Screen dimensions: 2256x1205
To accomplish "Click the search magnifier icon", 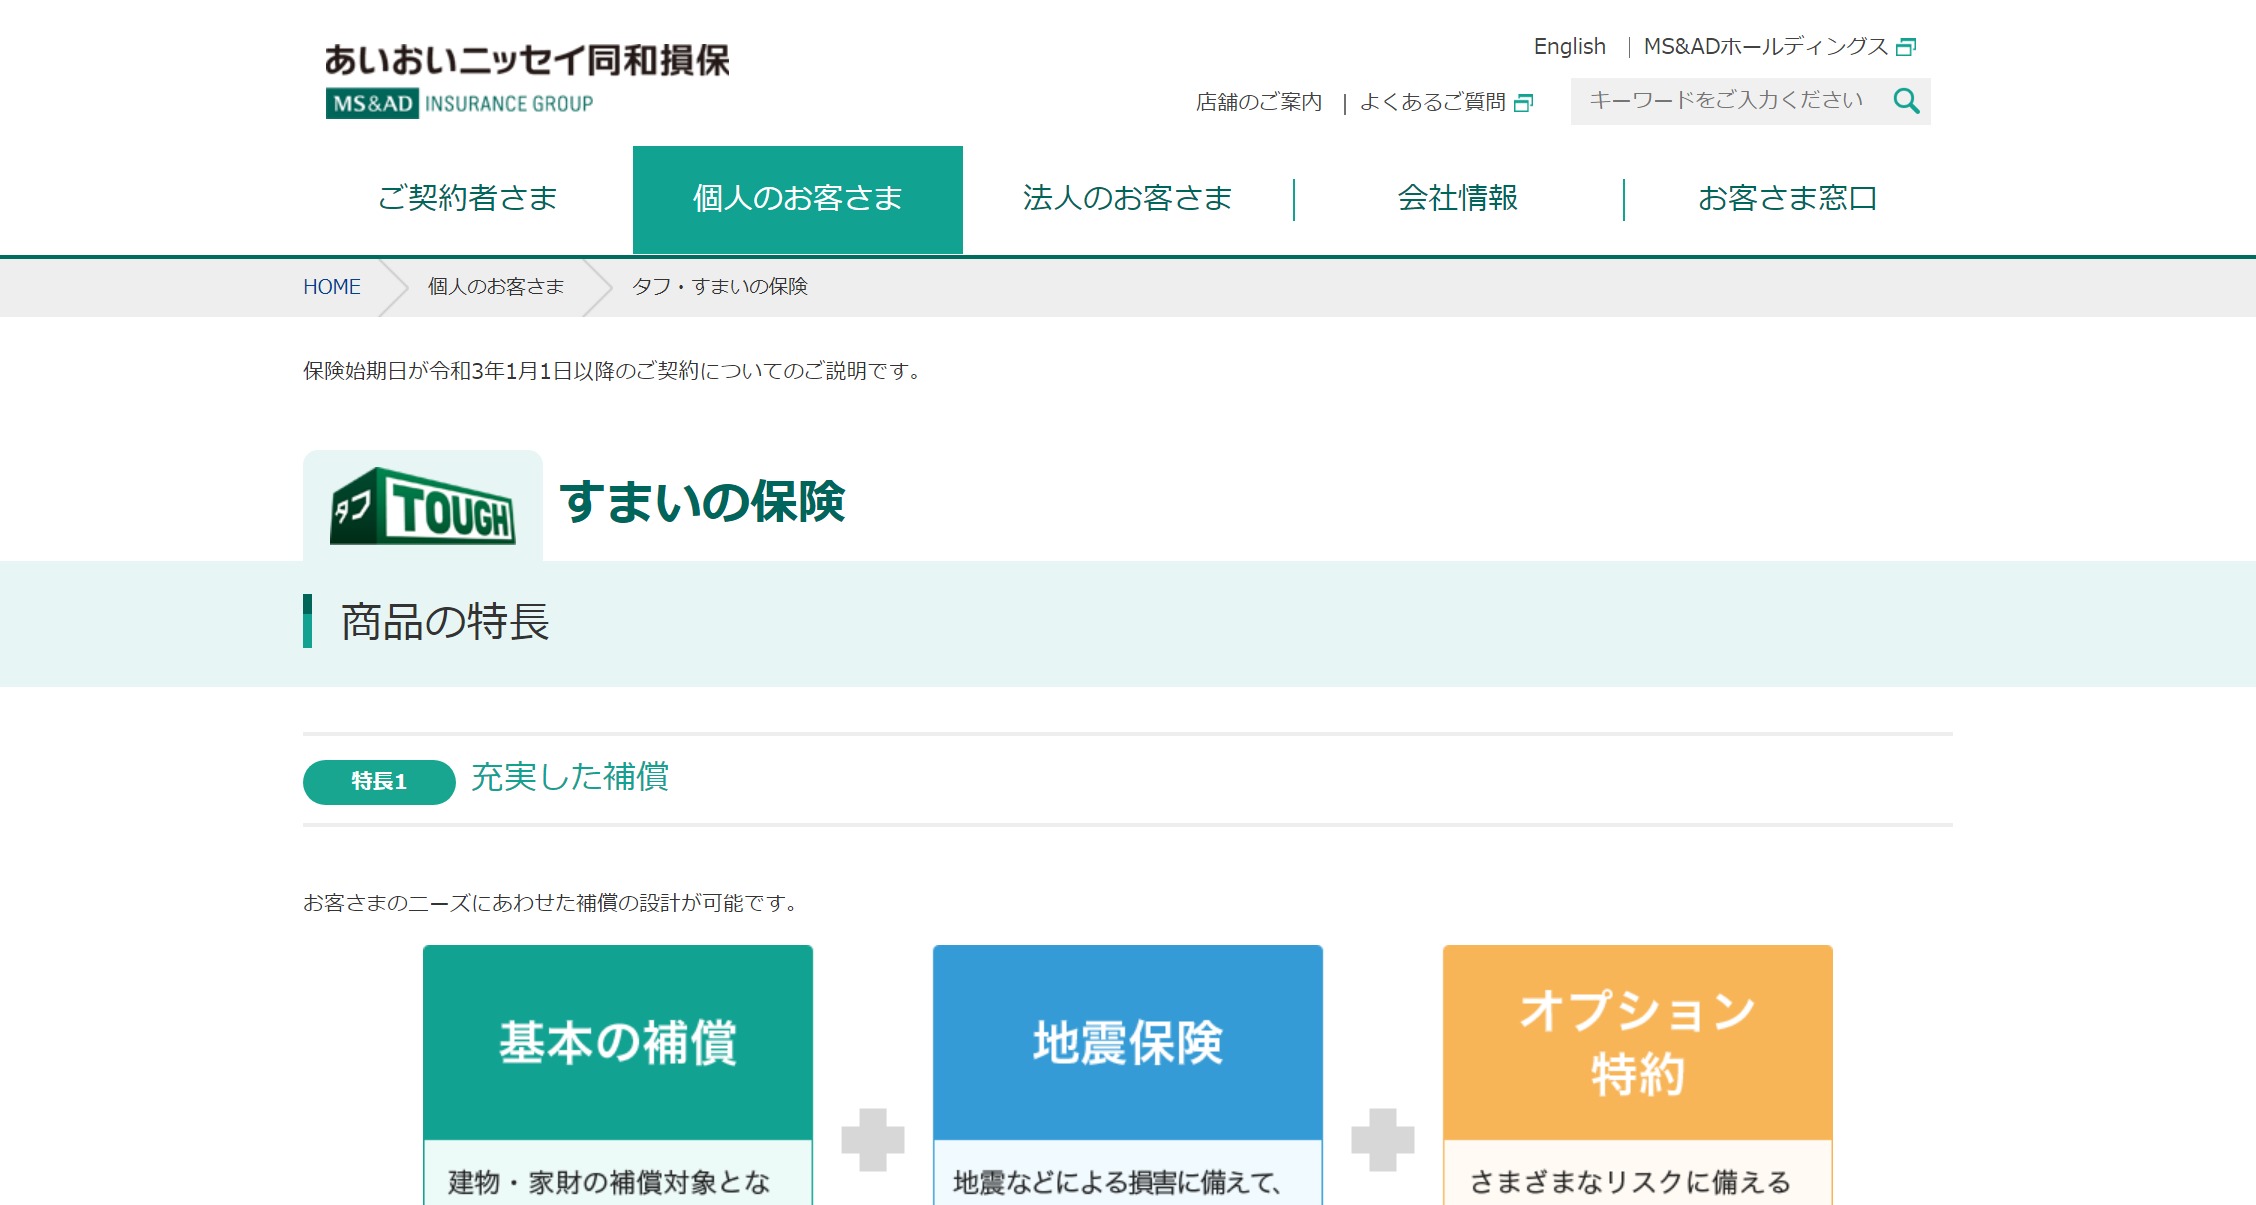I will [x=1906, y=101].
